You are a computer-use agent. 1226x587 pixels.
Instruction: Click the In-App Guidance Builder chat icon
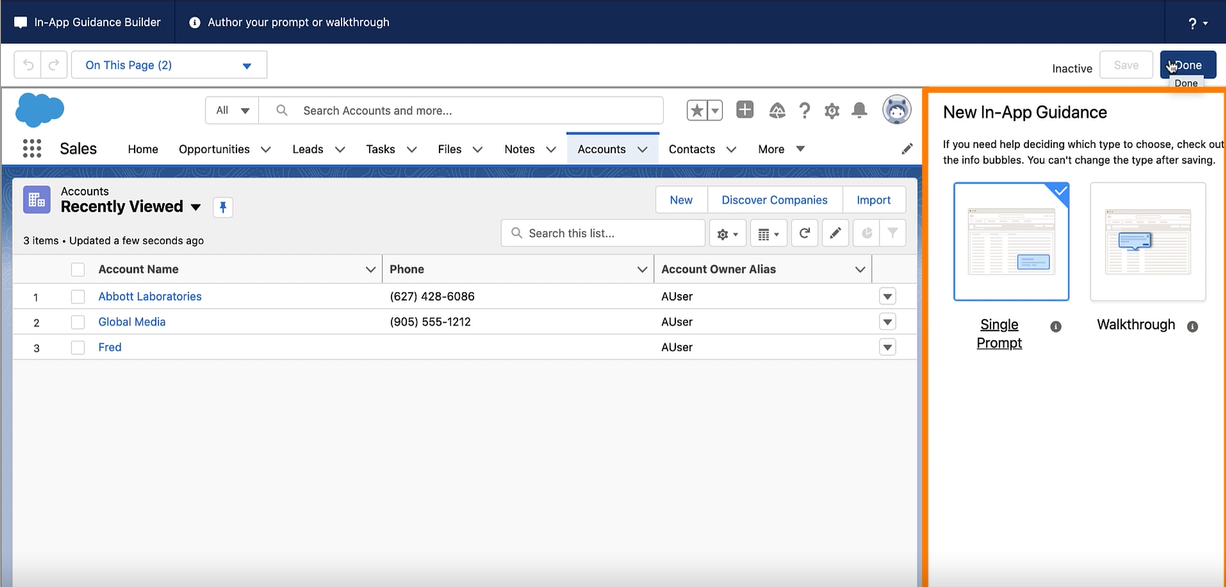coord(21,22)
